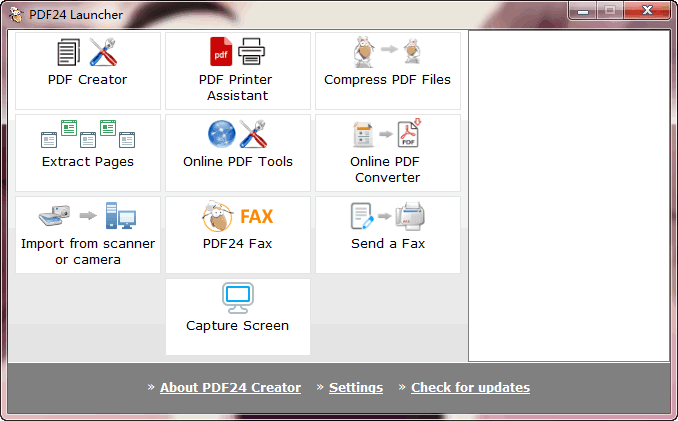This screenshot has width=678, height=421.
Task: Click the PDF24 sheep icon in title bar
Action: pos(17,13)
